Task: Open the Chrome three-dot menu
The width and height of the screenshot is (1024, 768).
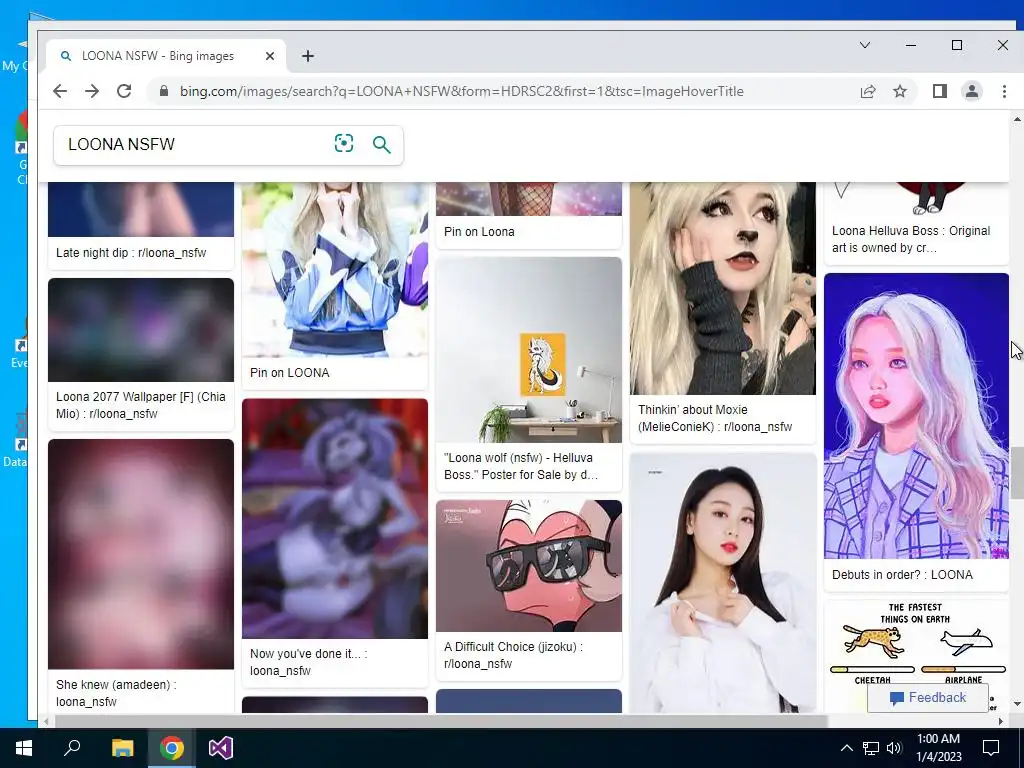Action: point(1004,91)
